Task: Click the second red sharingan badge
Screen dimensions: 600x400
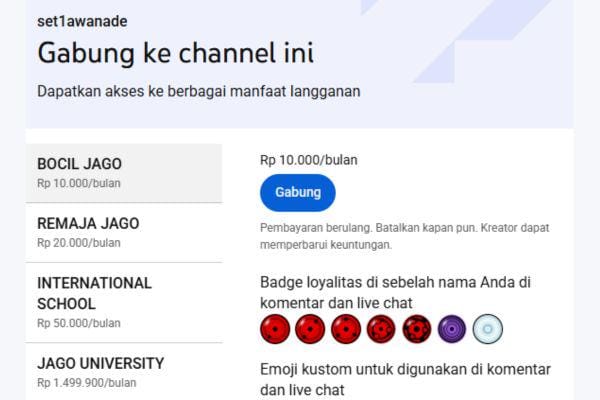Action: coord(310,329)
